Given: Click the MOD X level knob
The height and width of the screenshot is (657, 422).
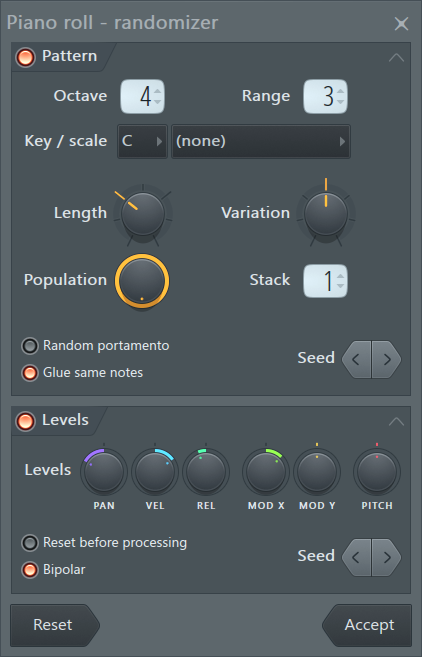Looking at the screenshot, I should 266,472.
